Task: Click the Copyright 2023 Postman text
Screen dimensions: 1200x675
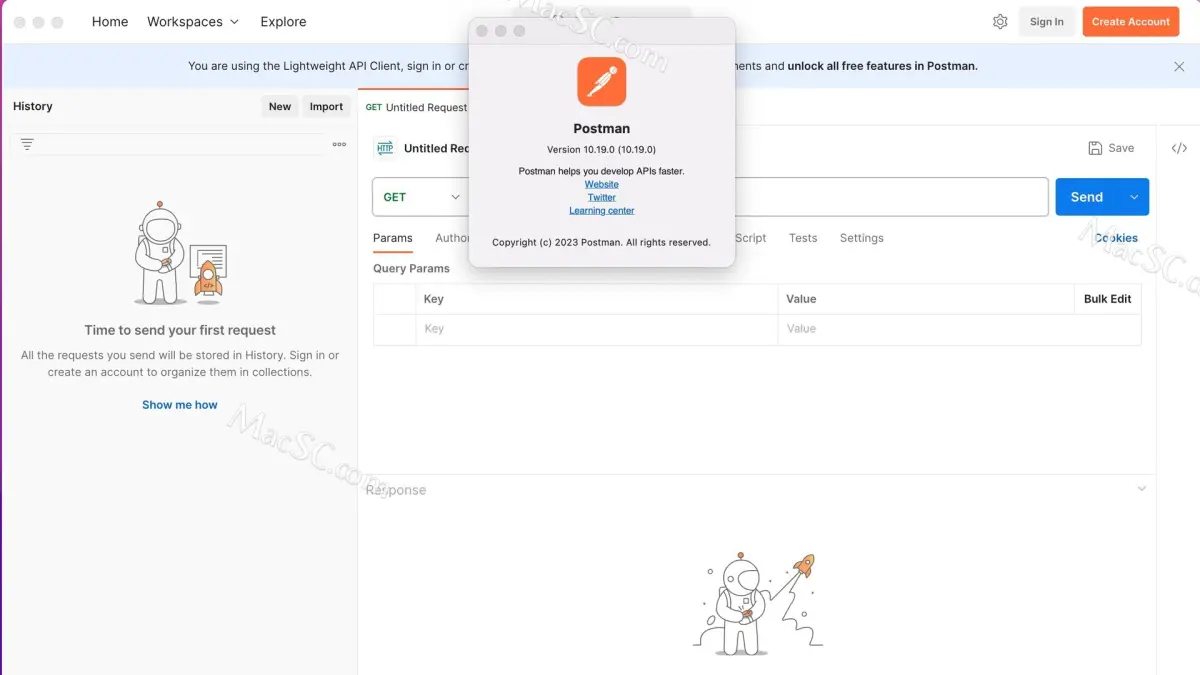Action: (602, 242)
